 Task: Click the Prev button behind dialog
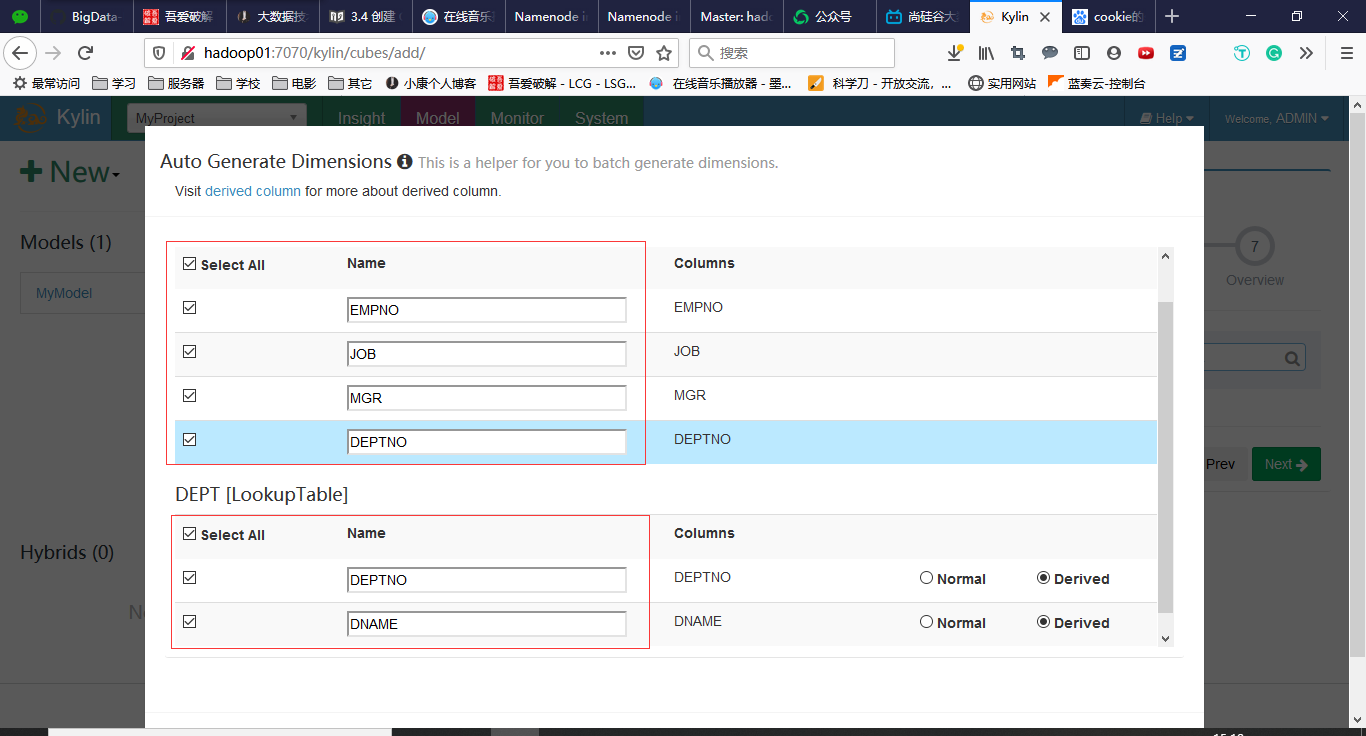1220,464
